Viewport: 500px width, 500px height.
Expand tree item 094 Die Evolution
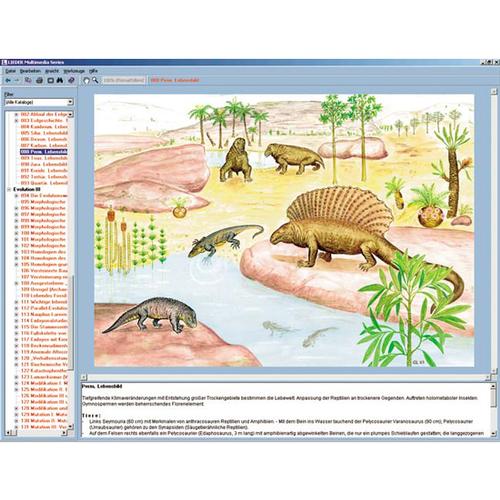click(16, 196)
